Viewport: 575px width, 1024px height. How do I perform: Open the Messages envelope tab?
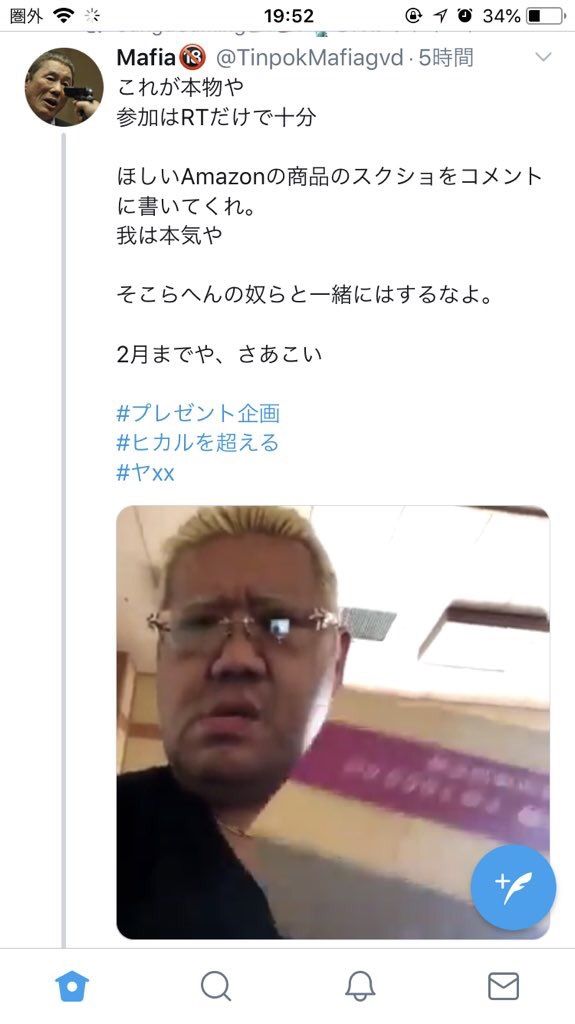[x=504, y=986]
